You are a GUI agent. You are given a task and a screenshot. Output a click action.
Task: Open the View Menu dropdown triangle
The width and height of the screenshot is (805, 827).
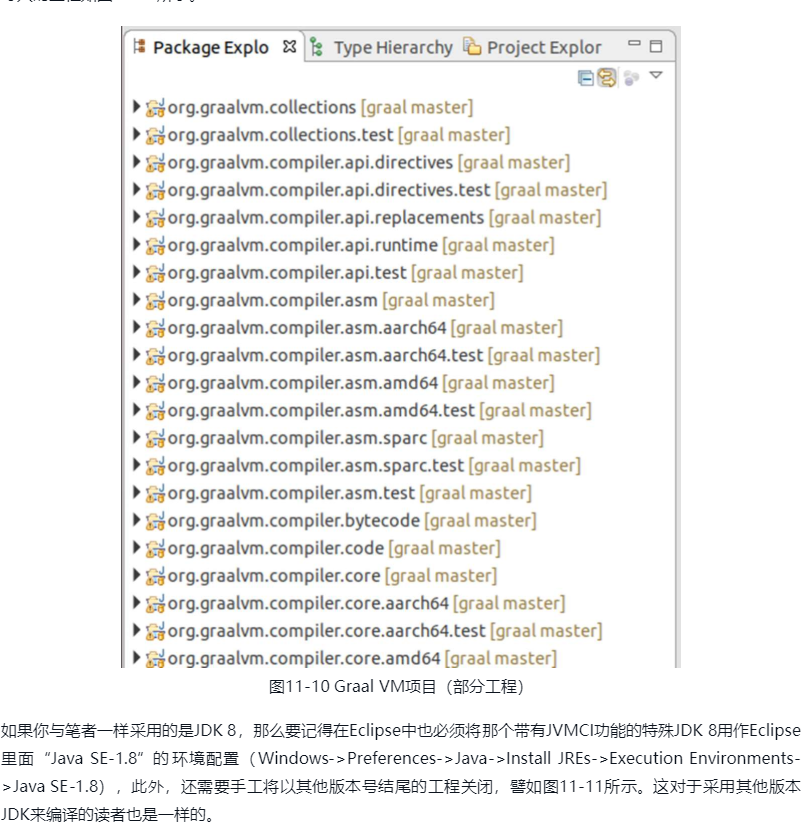pos(656,75)
